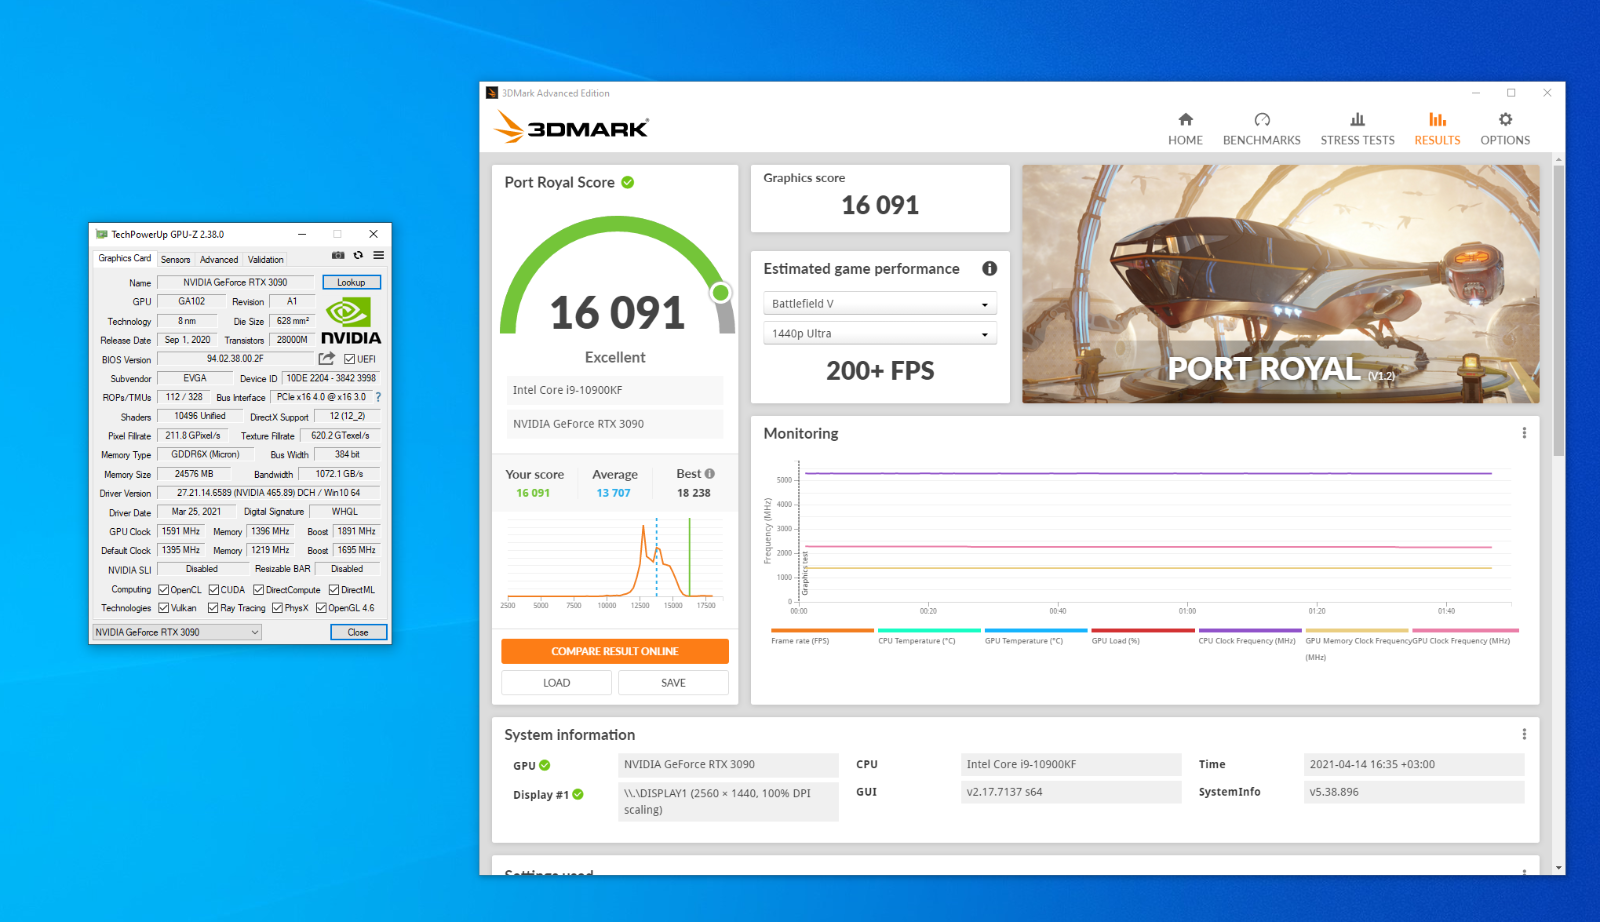The width and height of the screenshot is (1600, 922).
Task: Click the Save button in 3DMark
Action: pyautogui.click(x=673, y=683)
